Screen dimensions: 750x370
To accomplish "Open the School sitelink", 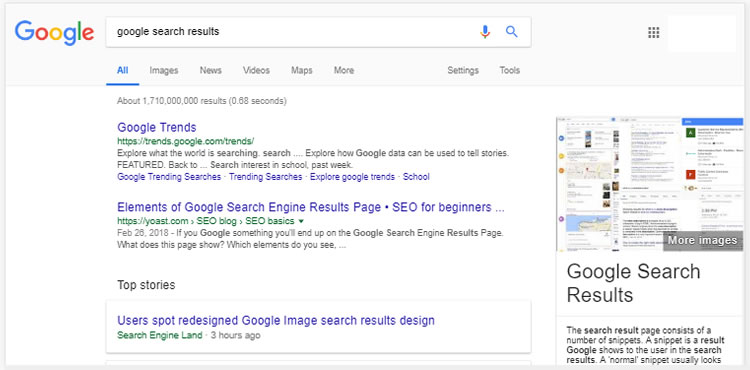I will tap(416, 177).
